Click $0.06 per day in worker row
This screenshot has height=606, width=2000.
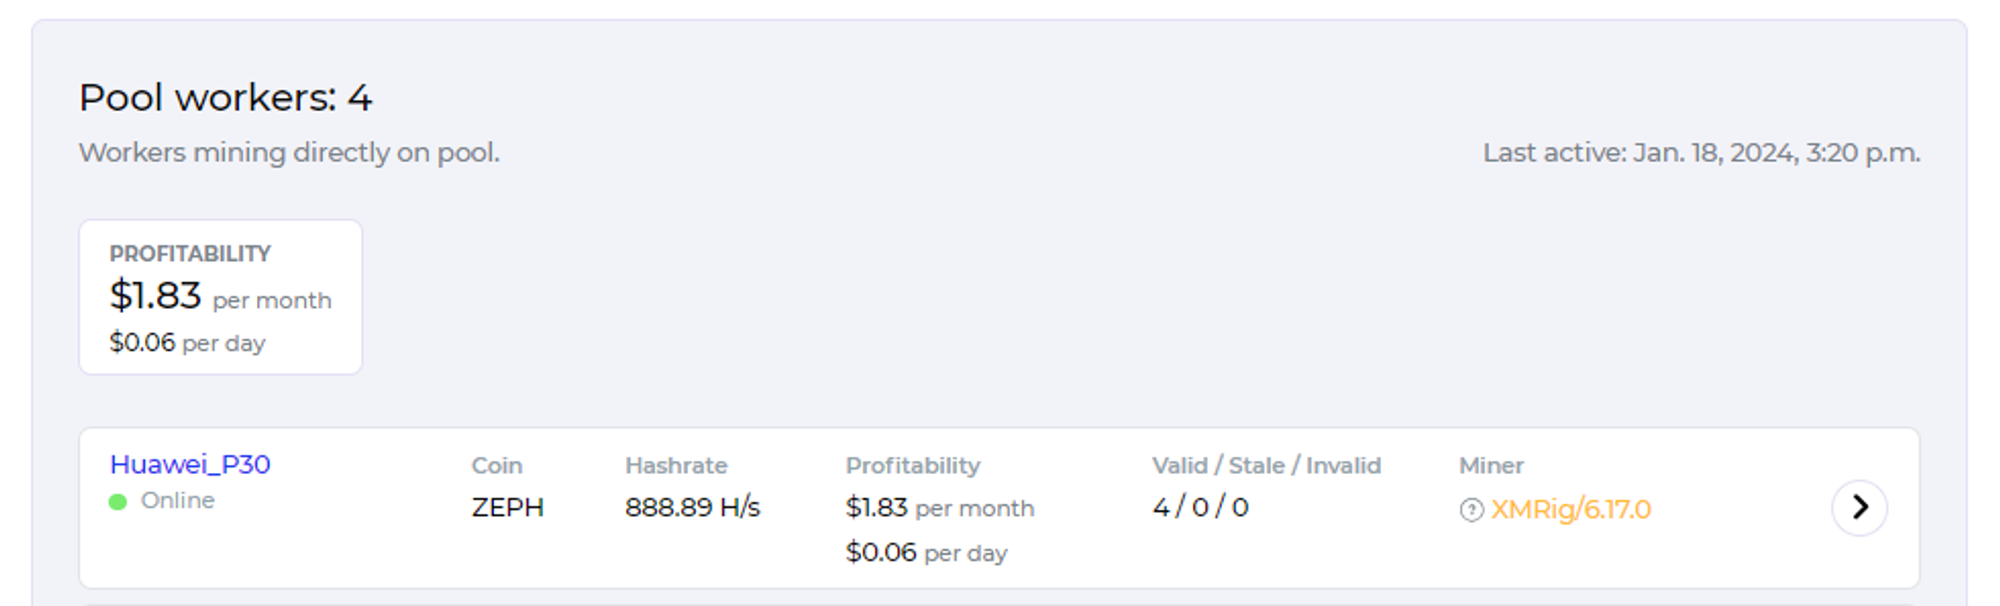[927, 552]
